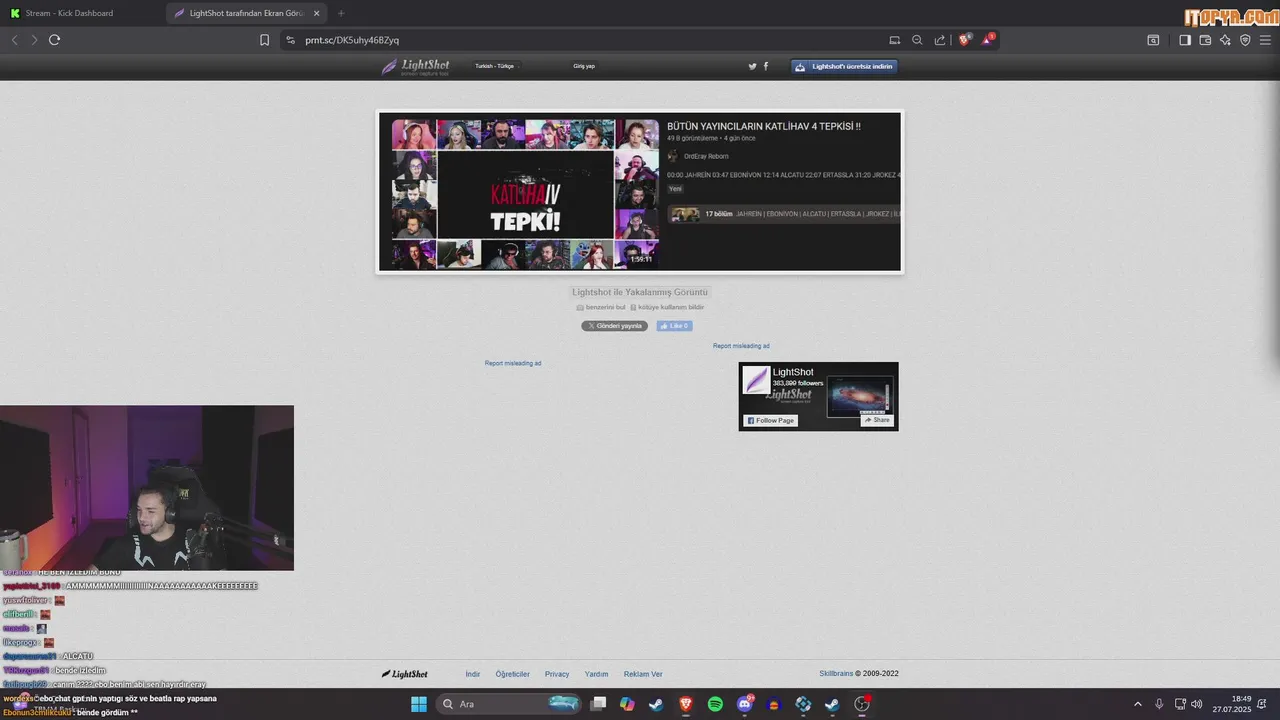Viewport: 1280px width, 720px height.
Task: Bookmark this page via bookmark icon
Action: pos(264,40)
